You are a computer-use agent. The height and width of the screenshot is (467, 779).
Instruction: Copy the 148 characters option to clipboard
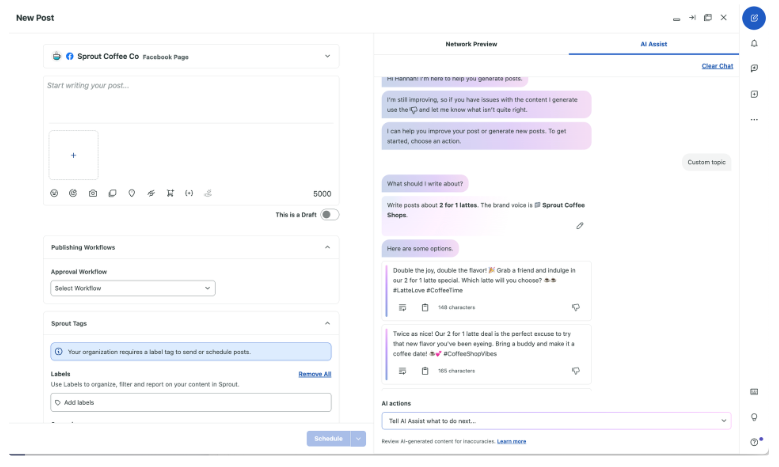(425, 308)
